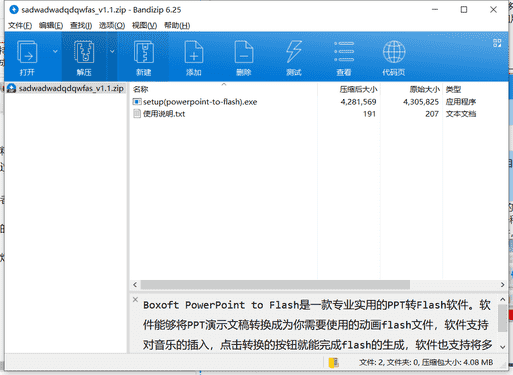Image resolution: width=513 pixels, height=375 pixels.
Task: Select the 使用说明.txt file row
Action: [x=318, y=114]
